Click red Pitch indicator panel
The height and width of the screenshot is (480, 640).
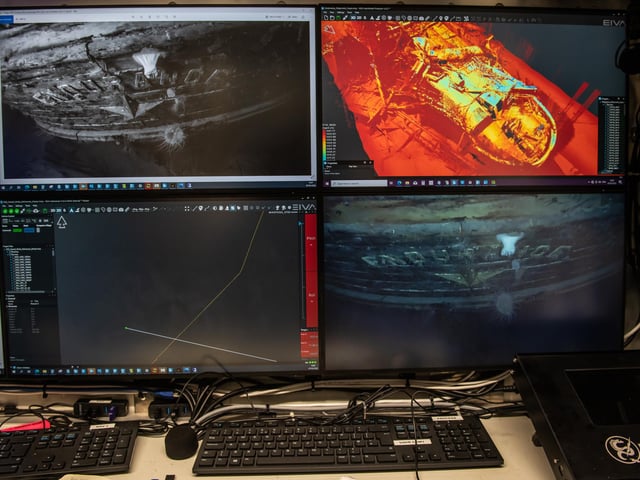point(311,242)
